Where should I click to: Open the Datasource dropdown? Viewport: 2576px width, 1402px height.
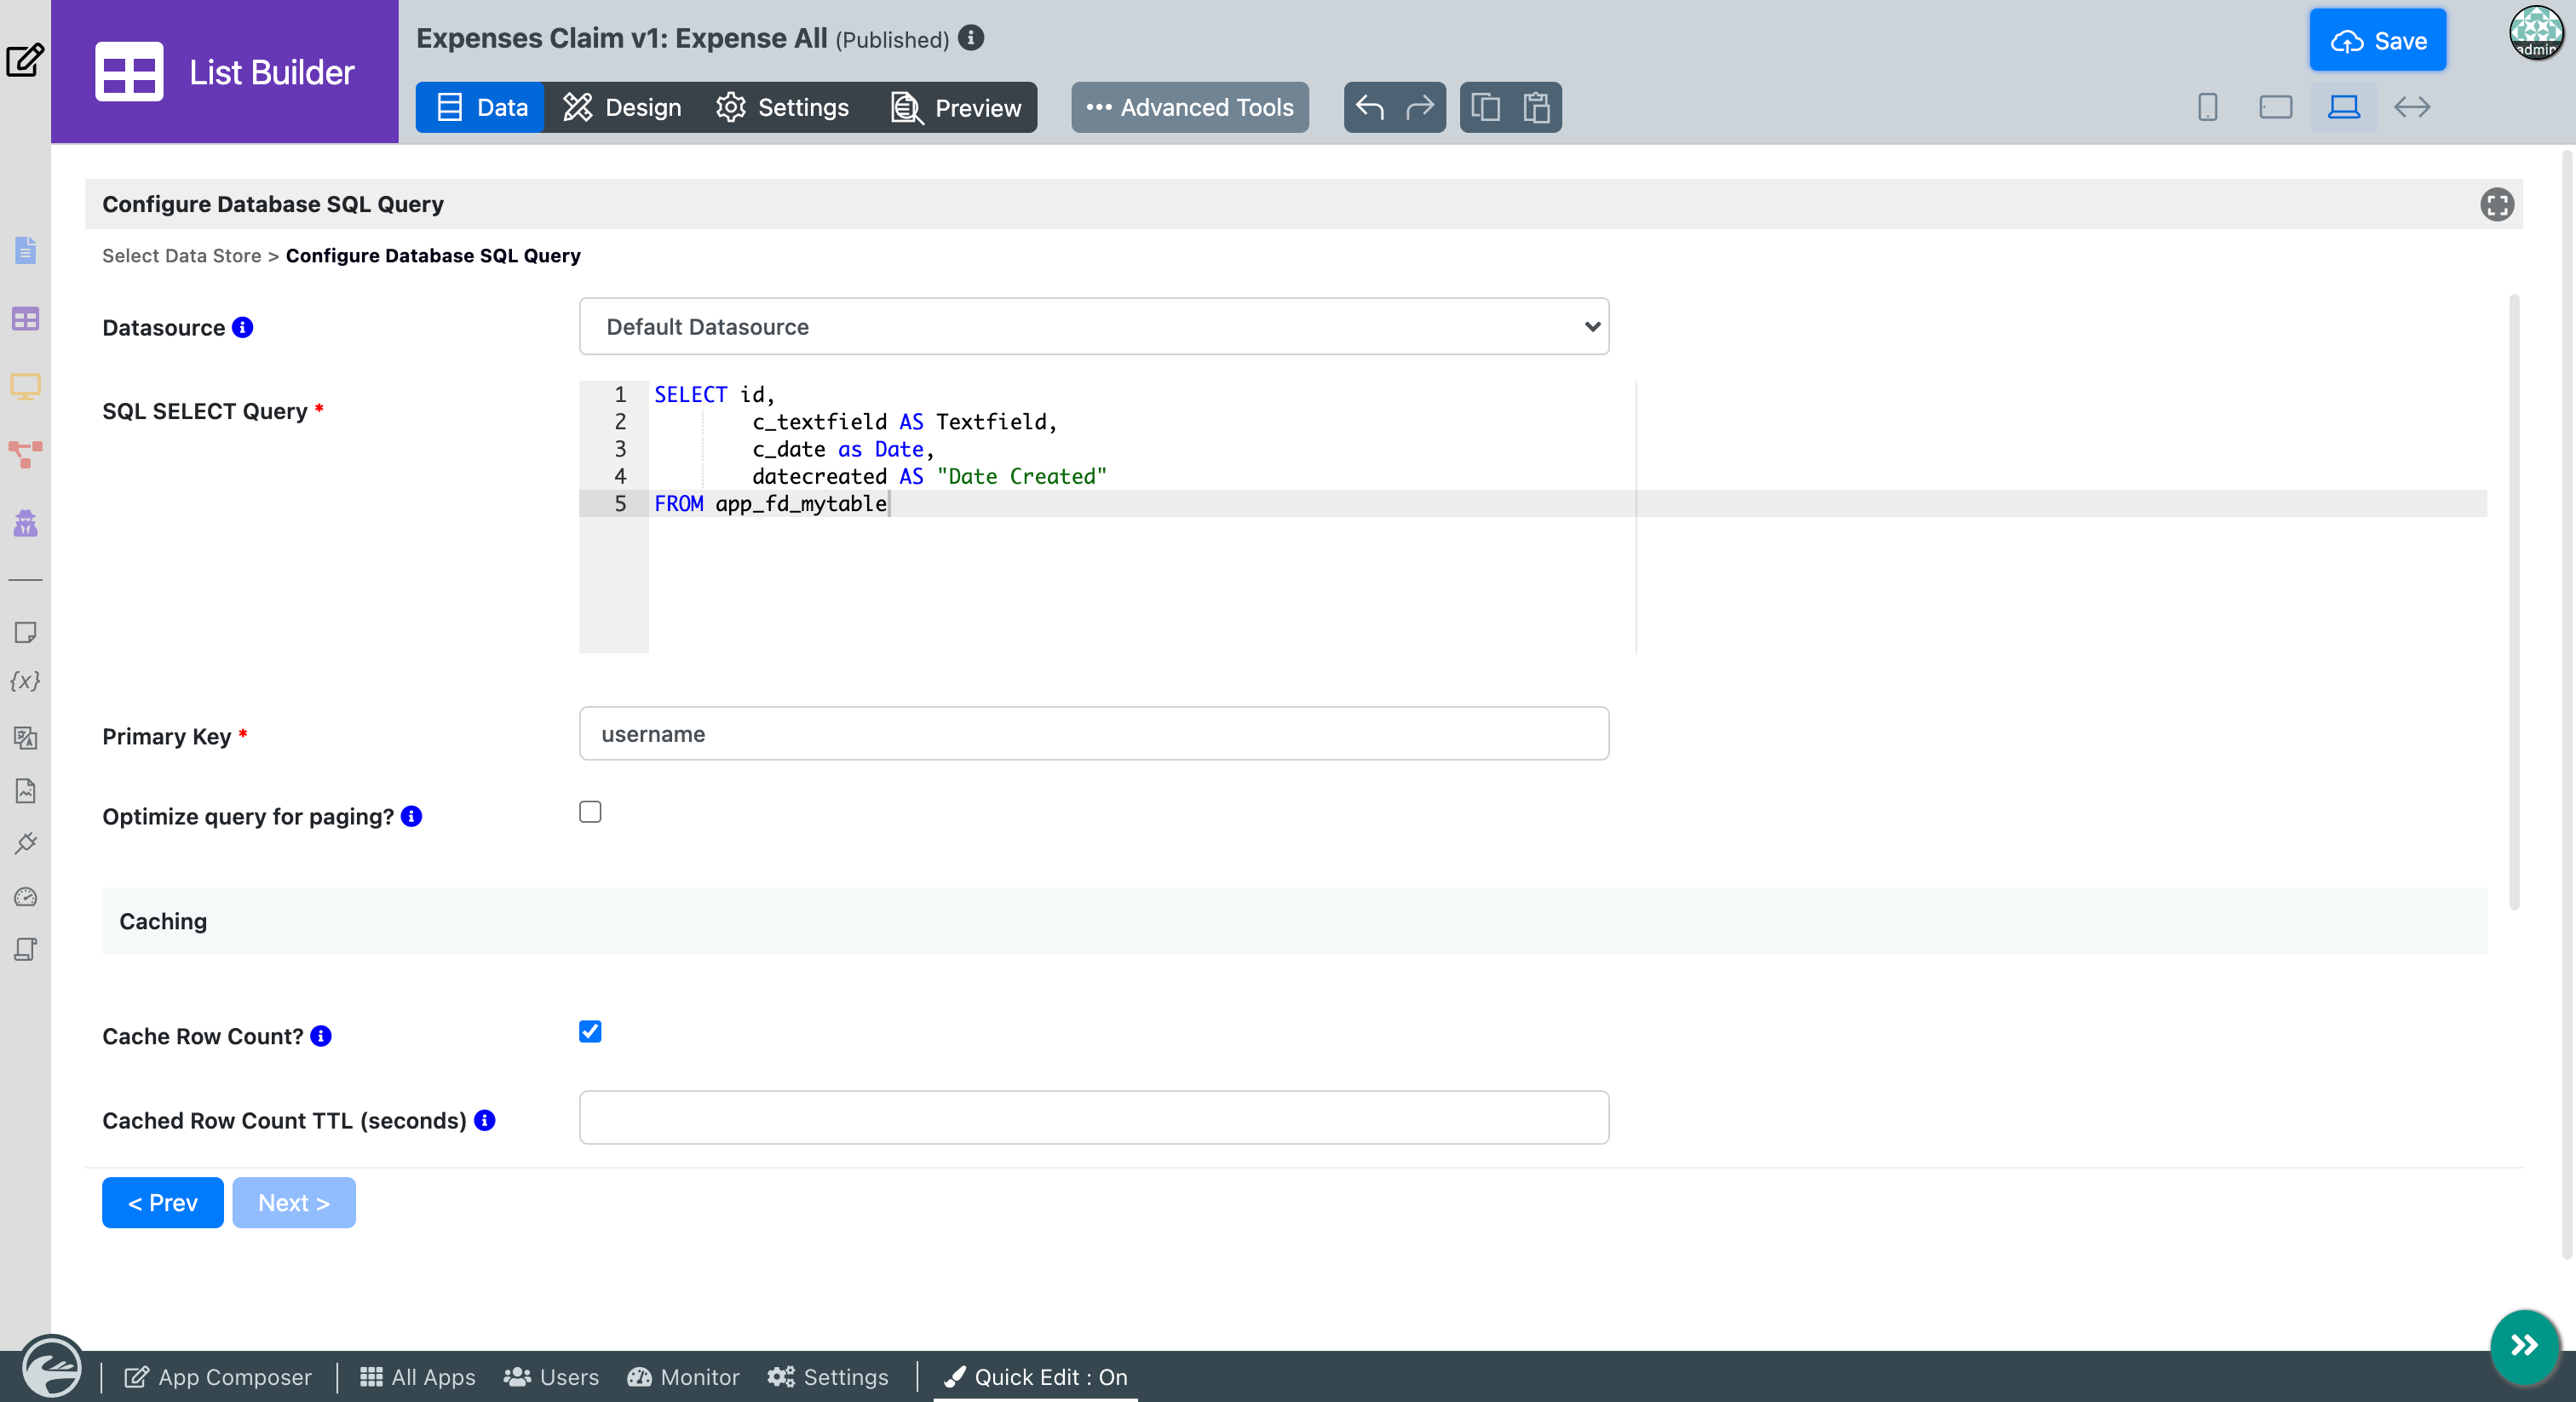[x=1093, y=327]
